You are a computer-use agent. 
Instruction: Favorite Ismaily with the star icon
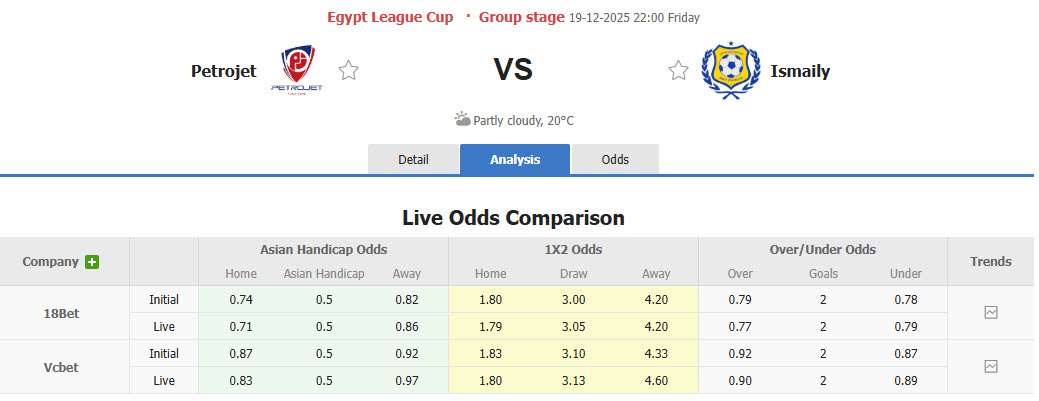679,71
